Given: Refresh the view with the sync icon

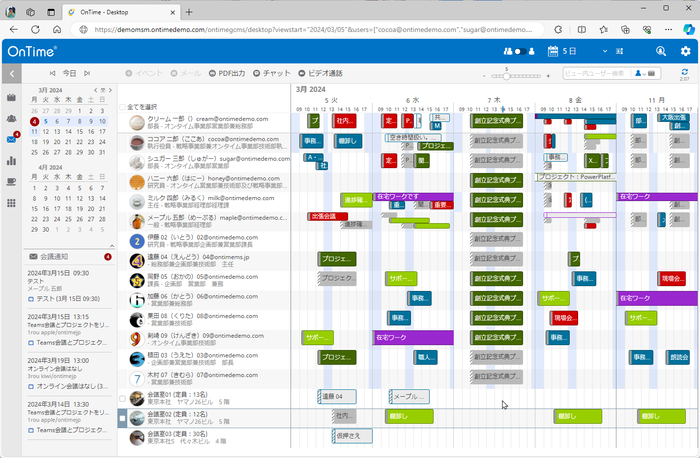Looking at the screenshot, I should (x=684, y=72).
